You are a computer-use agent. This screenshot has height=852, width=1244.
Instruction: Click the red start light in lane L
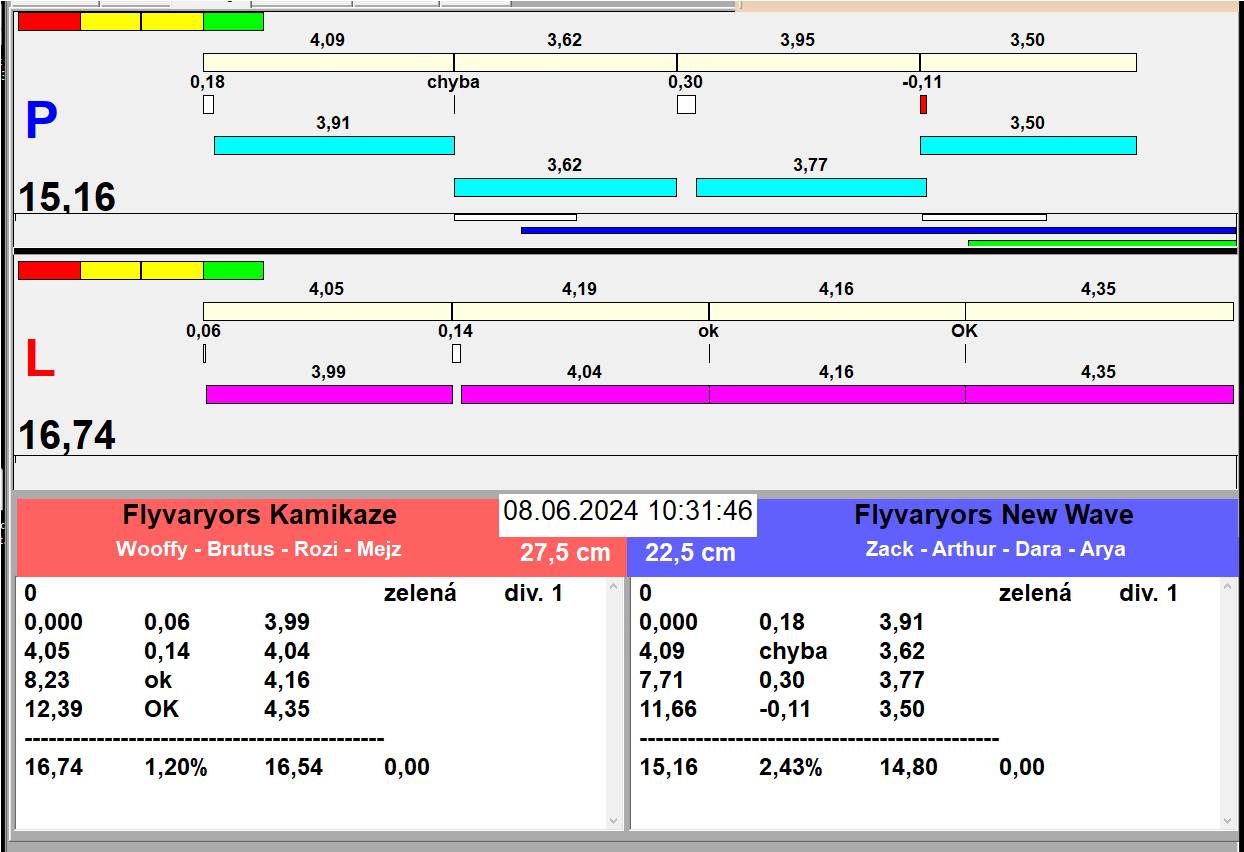(x=49, y=270)
